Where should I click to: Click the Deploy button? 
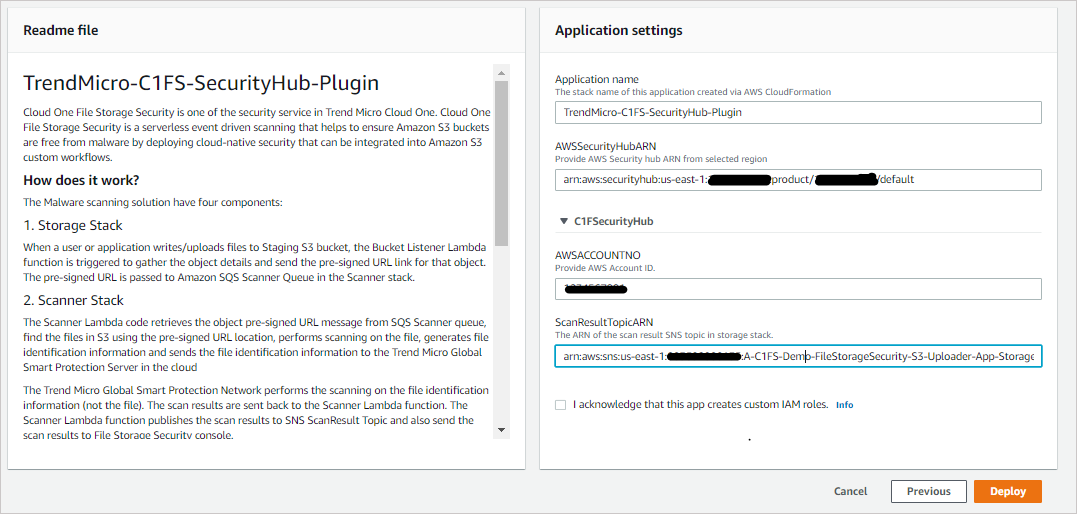point(1008,491)
